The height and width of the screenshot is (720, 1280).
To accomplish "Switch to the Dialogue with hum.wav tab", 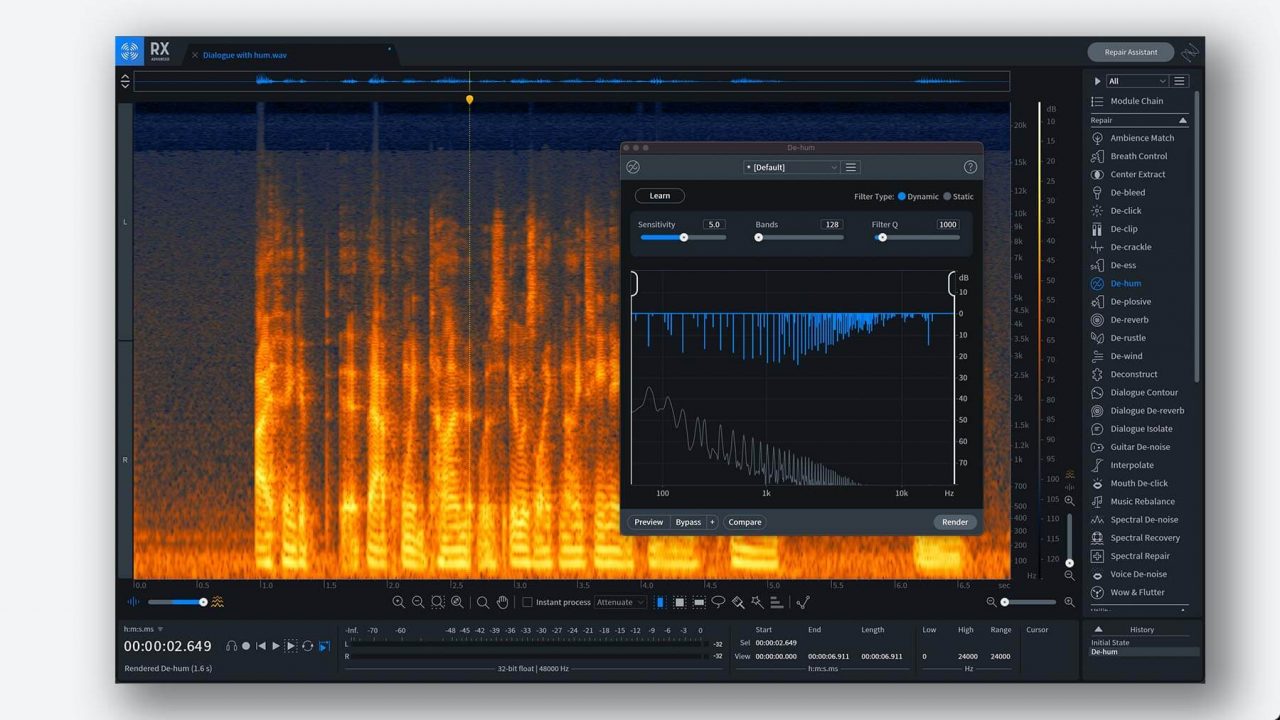I will click(x=246, y=55).
